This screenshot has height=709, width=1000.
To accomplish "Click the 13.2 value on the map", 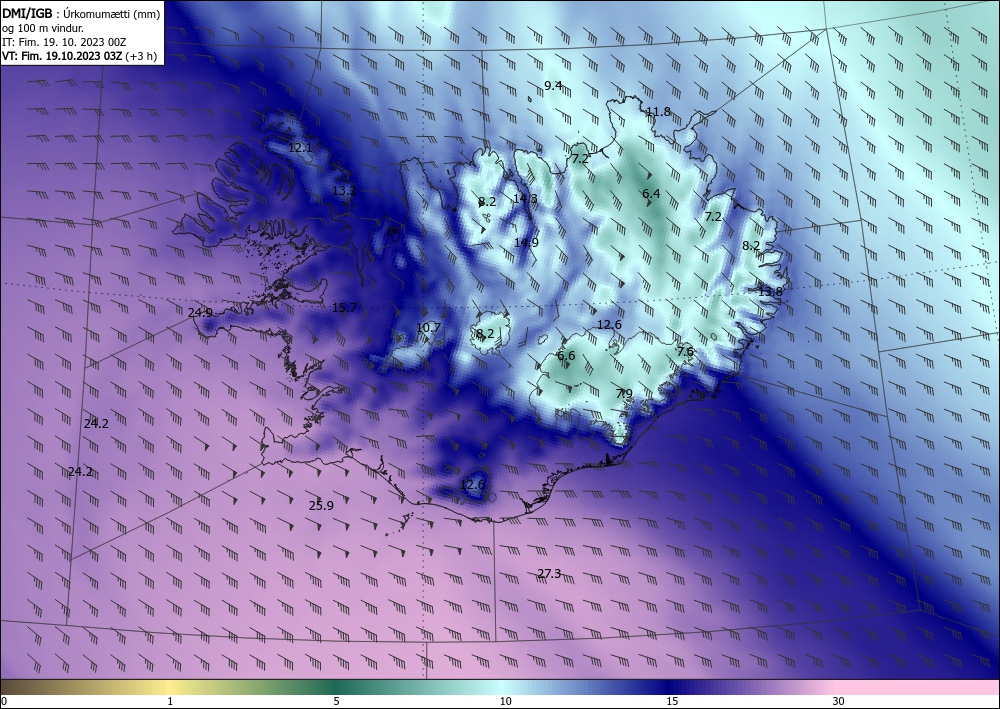I will 344,191.
